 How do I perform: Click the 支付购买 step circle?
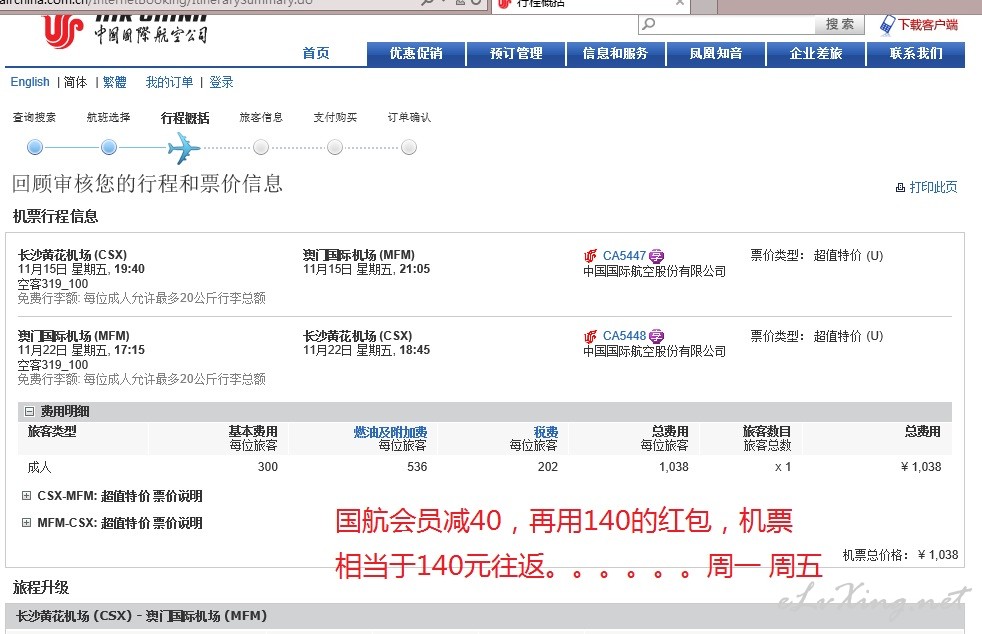335,147
